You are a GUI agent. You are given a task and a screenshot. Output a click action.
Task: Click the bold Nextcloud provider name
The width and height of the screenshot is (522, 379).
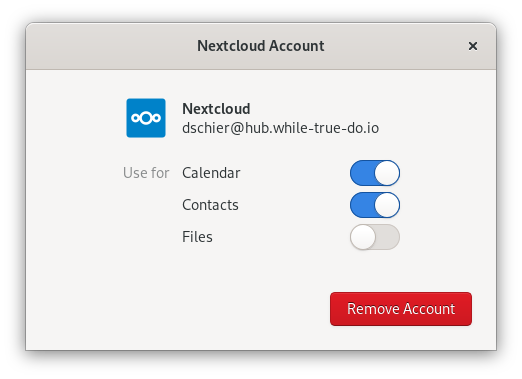[216, 109]
